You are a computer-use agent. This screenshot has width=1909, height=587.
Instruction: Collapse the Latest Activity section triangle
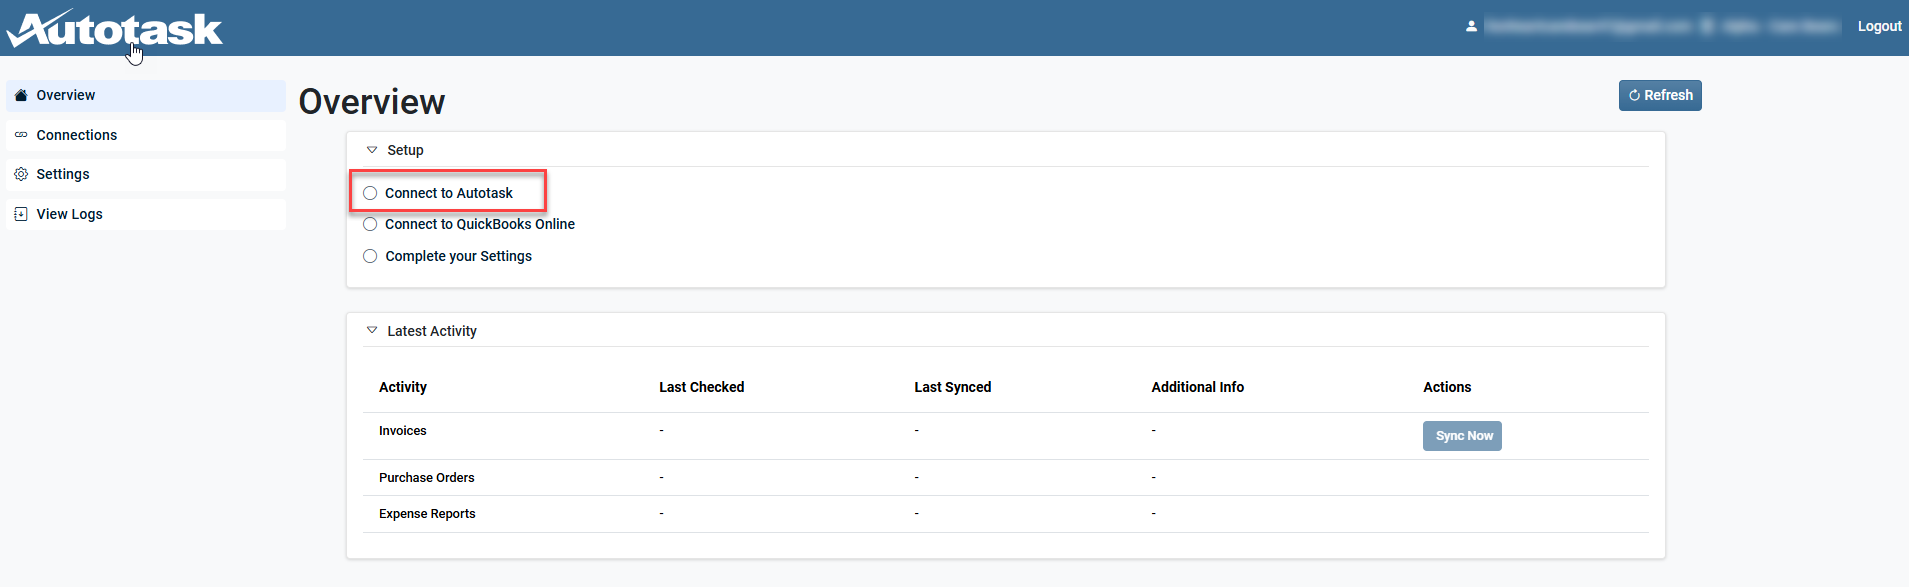(372, 330)
